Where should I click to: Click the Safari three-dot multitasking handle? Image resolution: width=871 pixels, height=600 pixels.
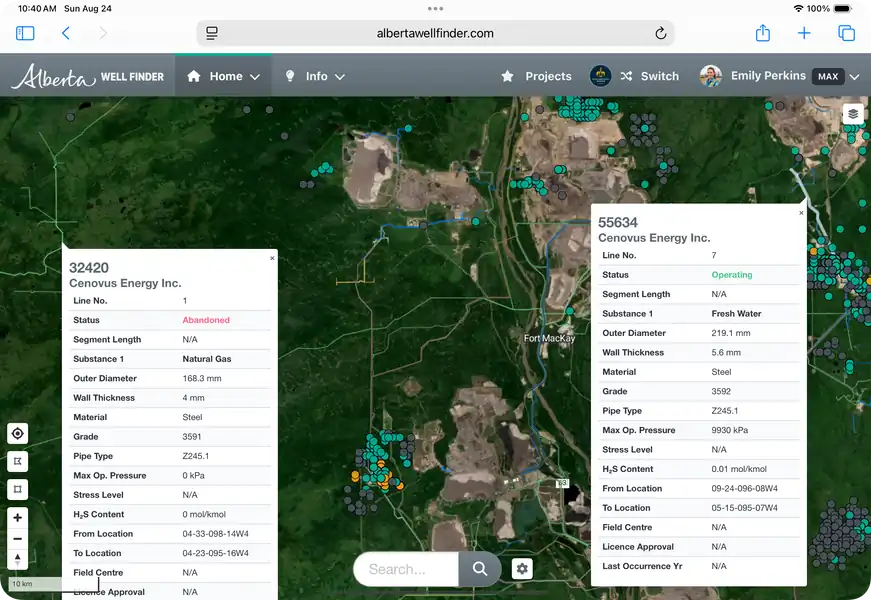436,9
